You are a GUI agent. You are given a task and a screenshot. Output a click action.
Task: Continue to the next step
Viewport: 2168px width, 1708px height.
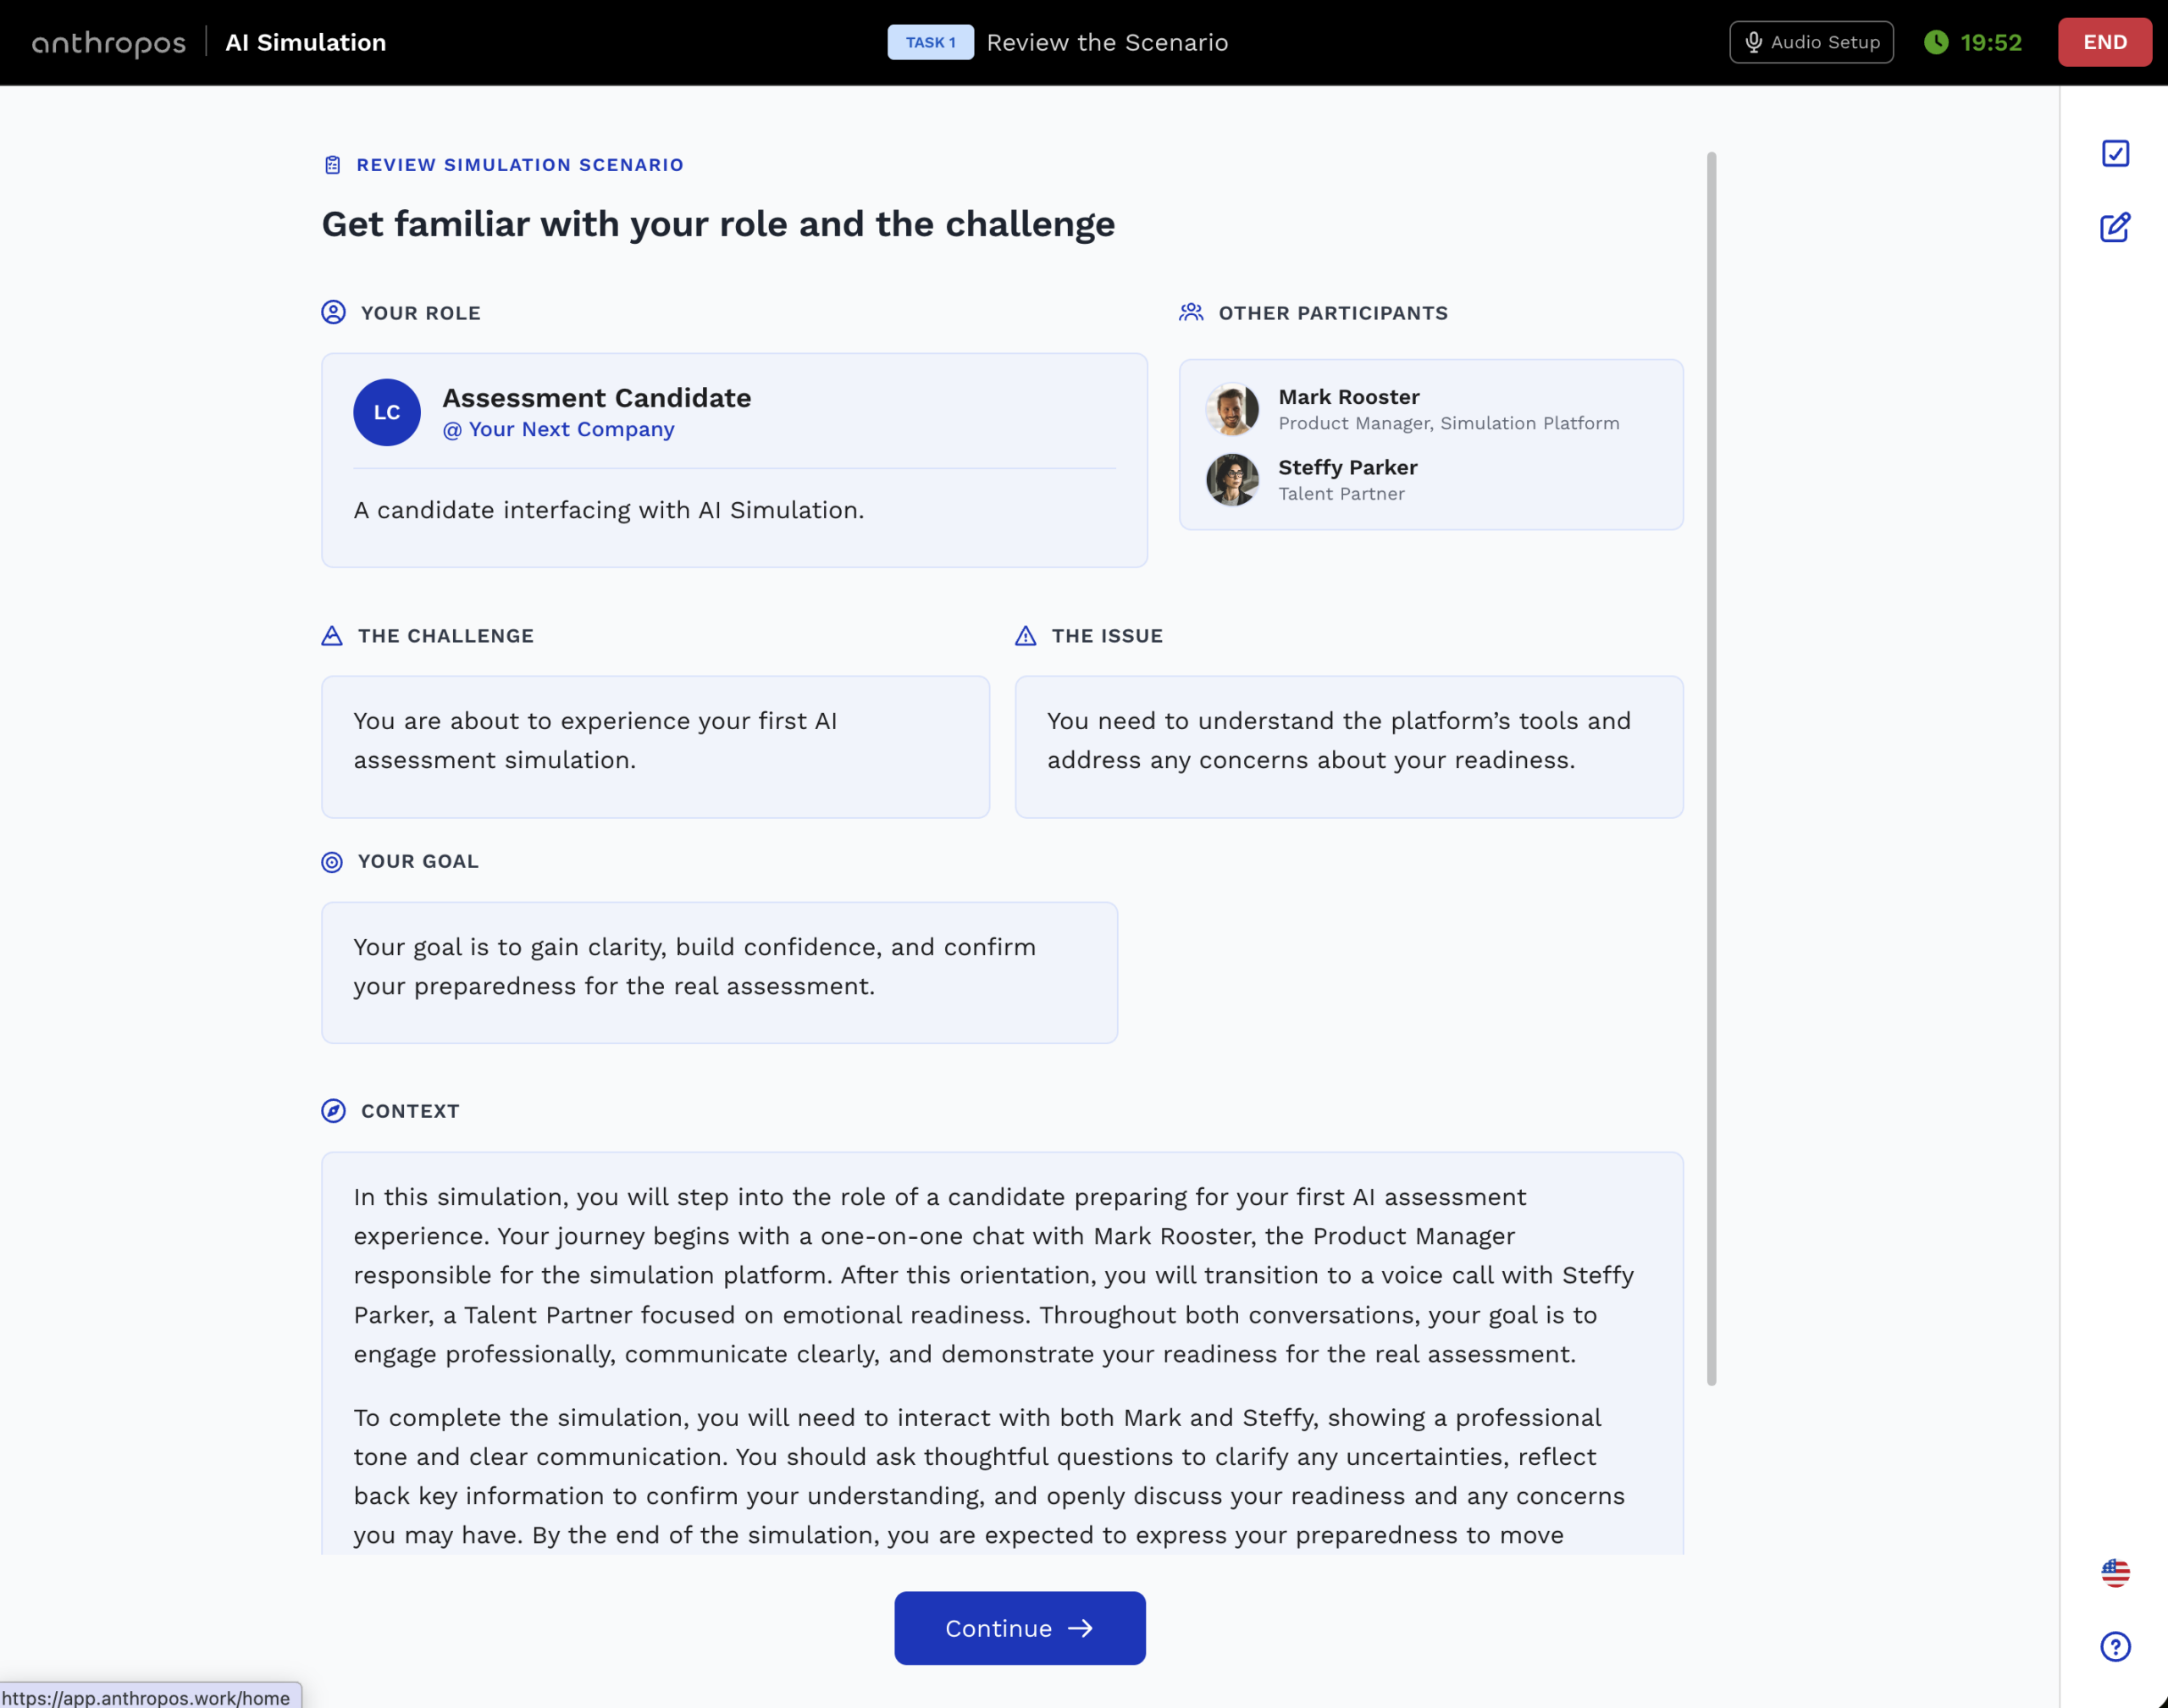(x=1020, y=1628)
